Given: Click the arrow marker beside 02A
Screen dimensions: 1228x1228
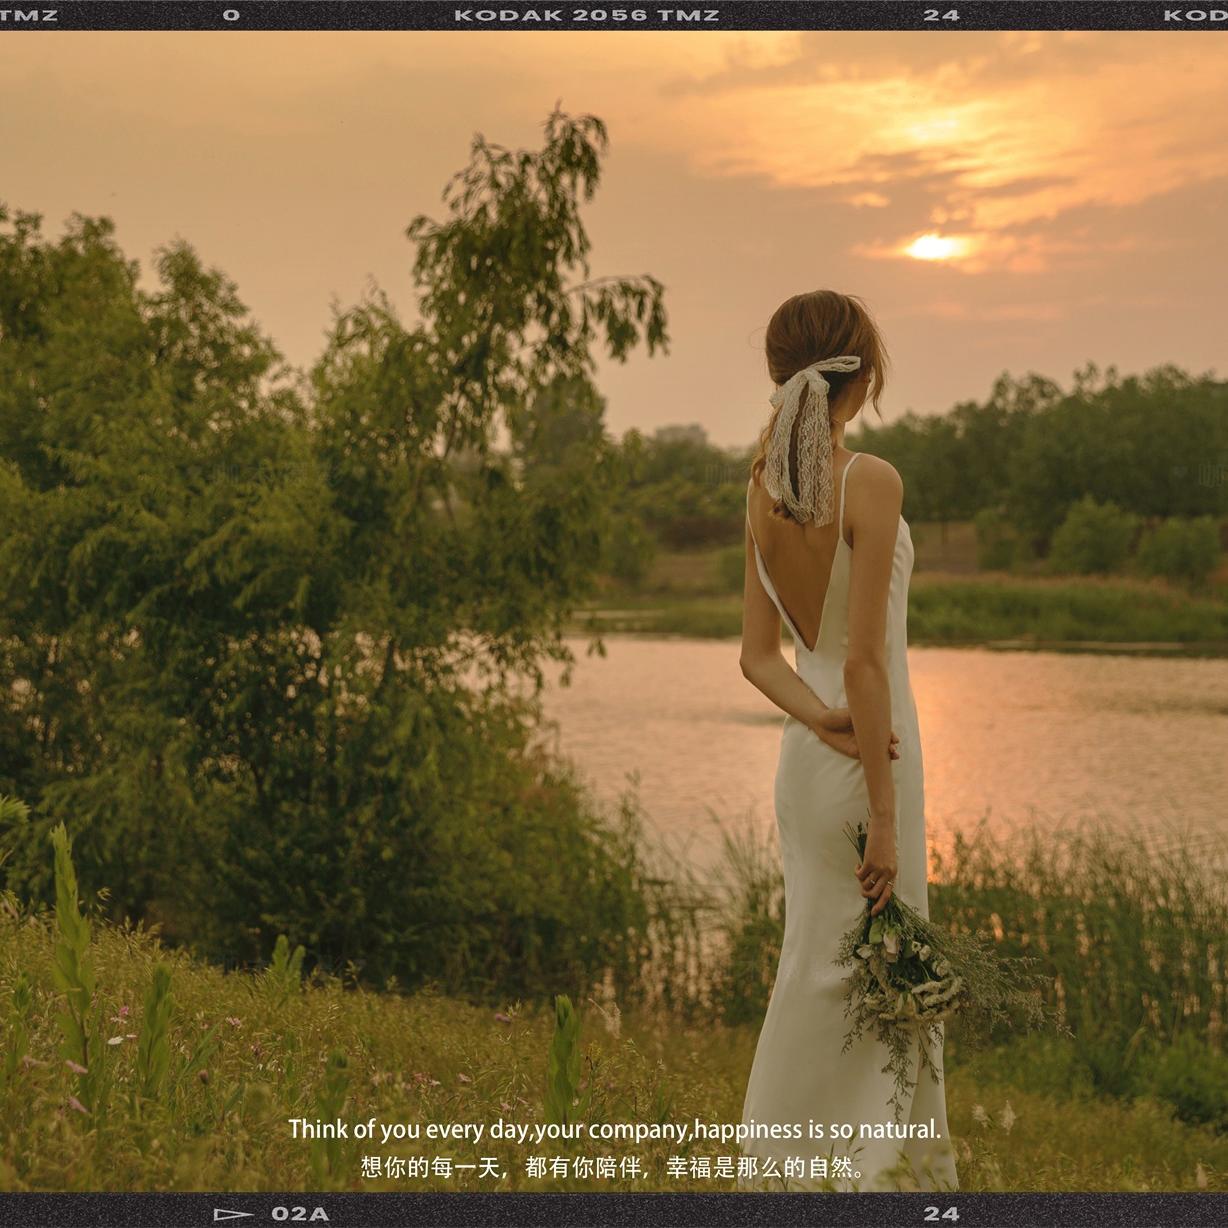Looking at the screenshot, I should [x=233, y=1214].
